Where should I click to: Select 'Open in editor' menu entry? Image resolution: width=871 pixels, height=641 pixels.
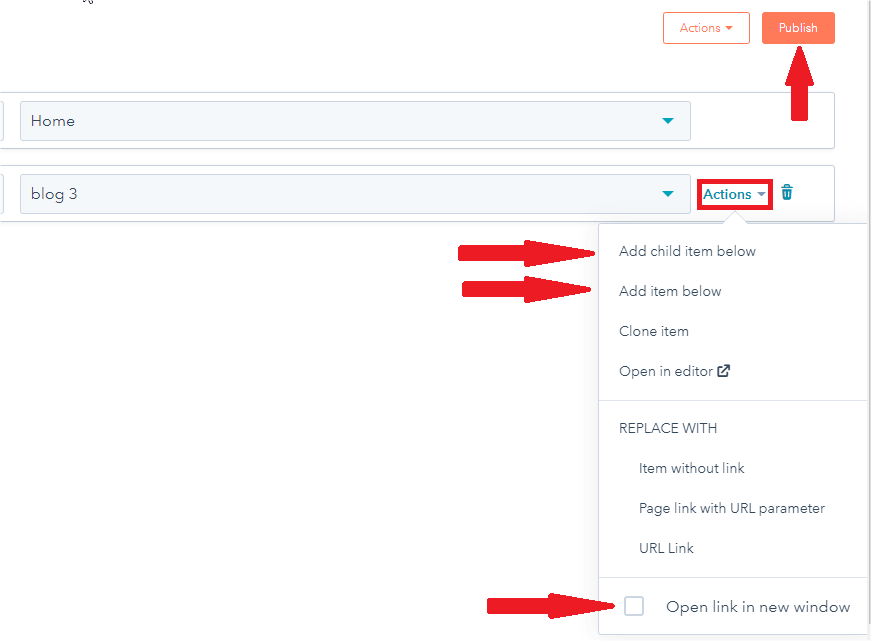point(665,371)
